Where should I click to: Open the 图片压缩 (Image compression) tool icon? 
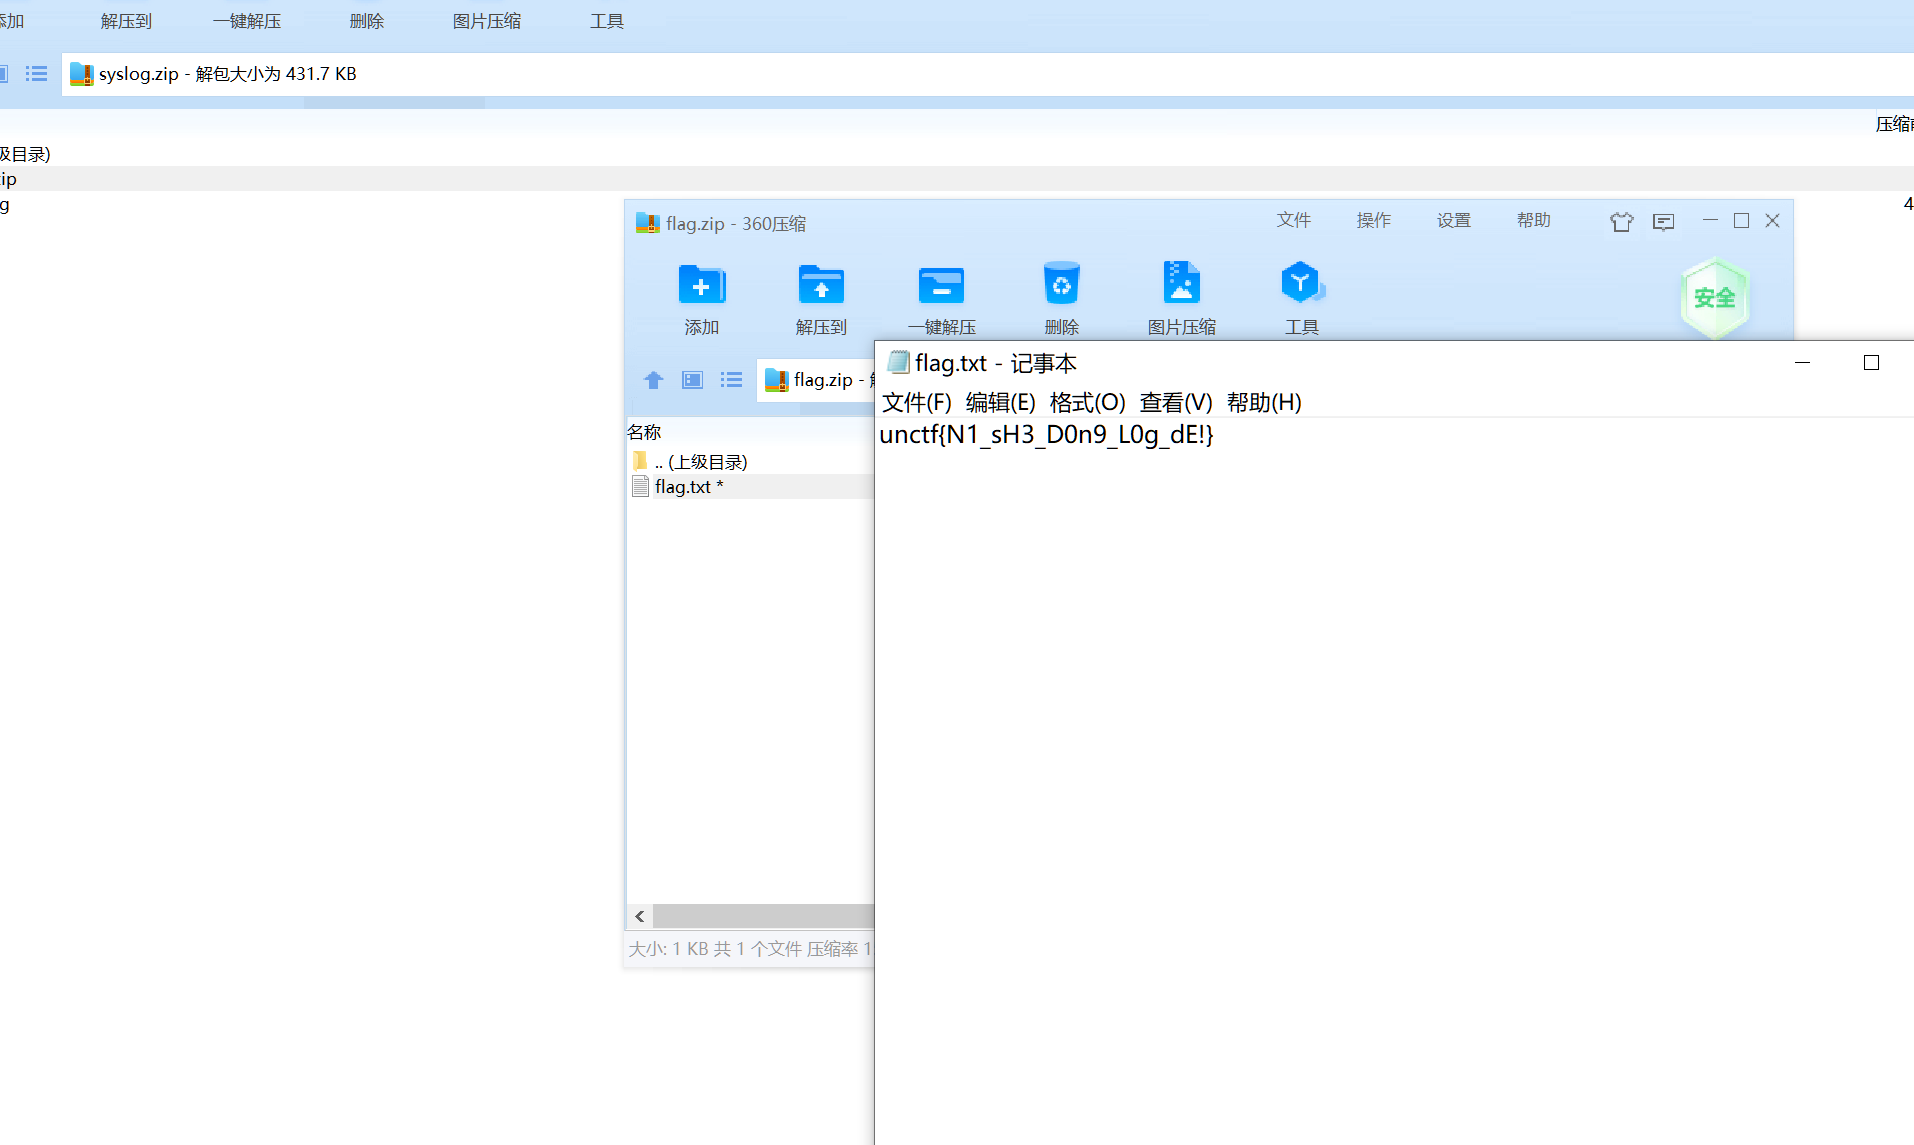click(x=1181, y=295)
